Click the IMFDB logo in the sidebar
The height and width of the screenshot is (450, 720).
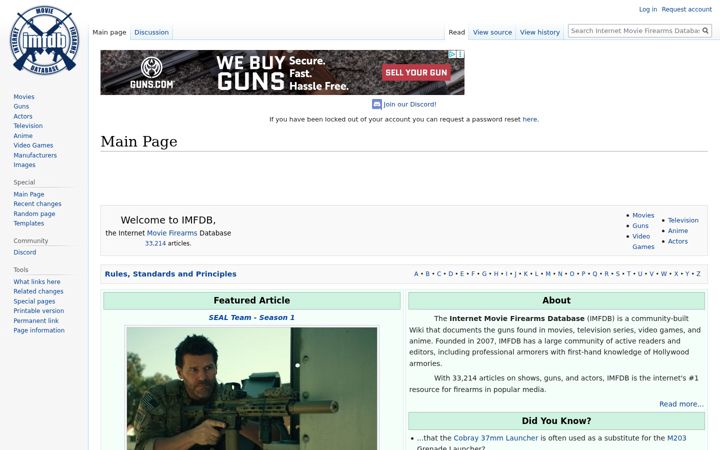tap(45, 40)
